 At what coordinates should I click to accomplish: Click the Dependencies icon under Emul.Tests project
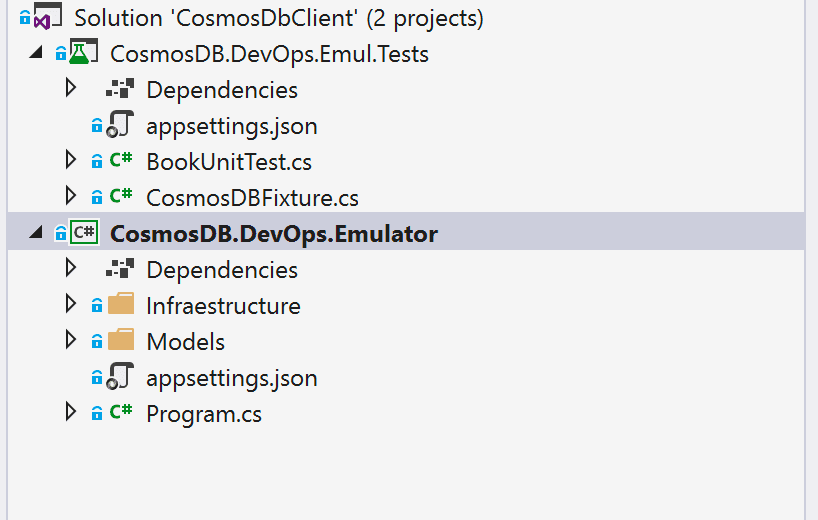[x=120, y=89]
